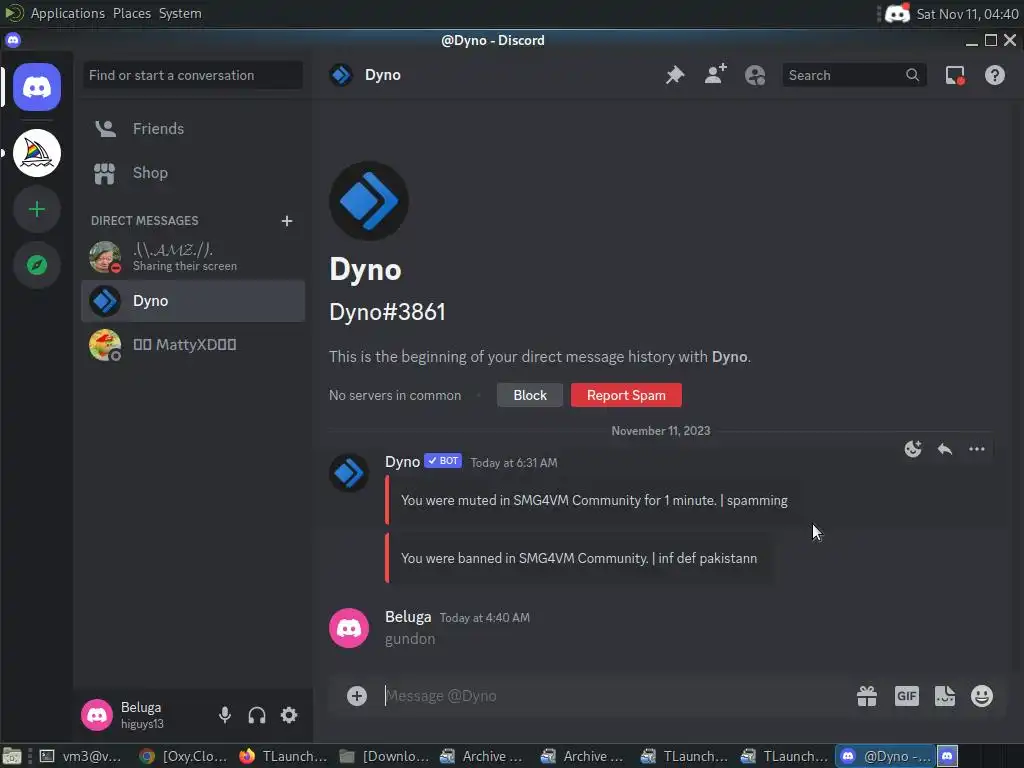This screenshot has height=768, width=1024.
Task: Click Beluga username in message
Action: [408, 616]
